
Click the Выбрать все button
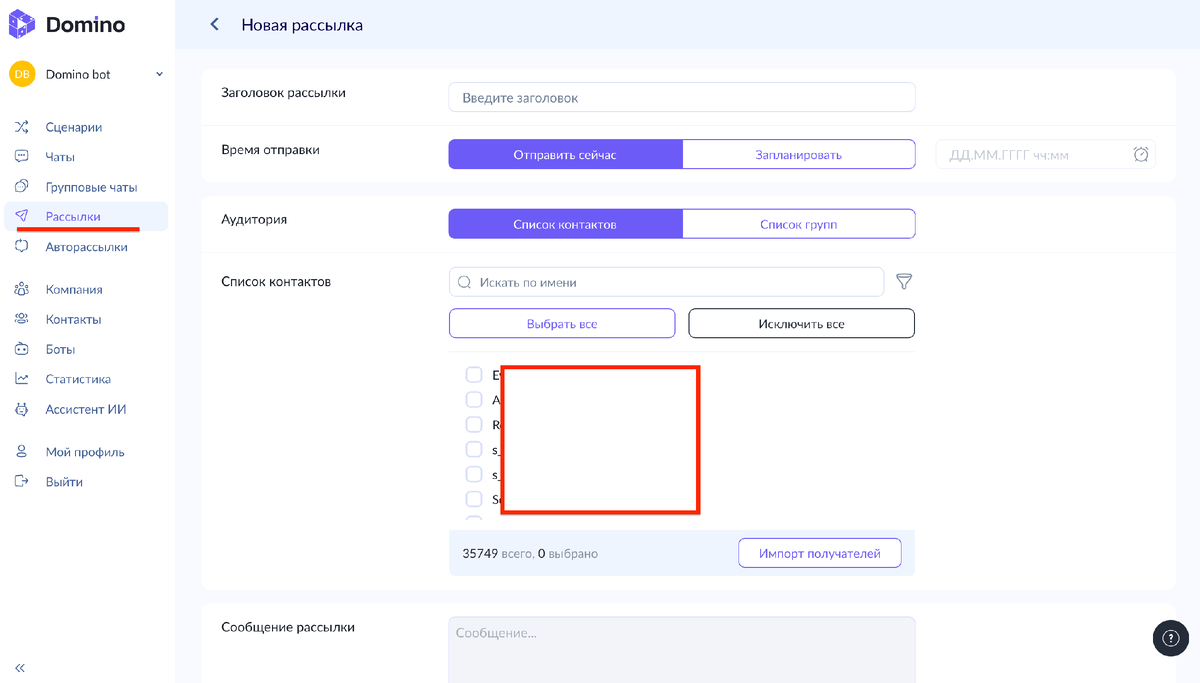(x=562, y=324)
